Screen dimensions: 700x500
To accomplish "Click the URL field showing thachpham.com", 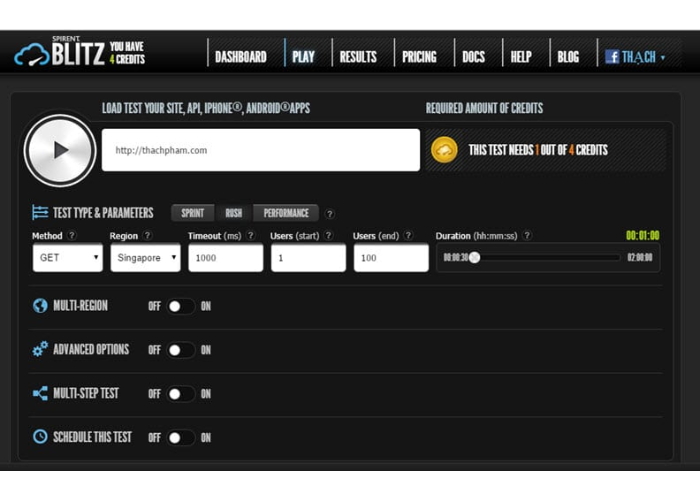I will [261, 150].
